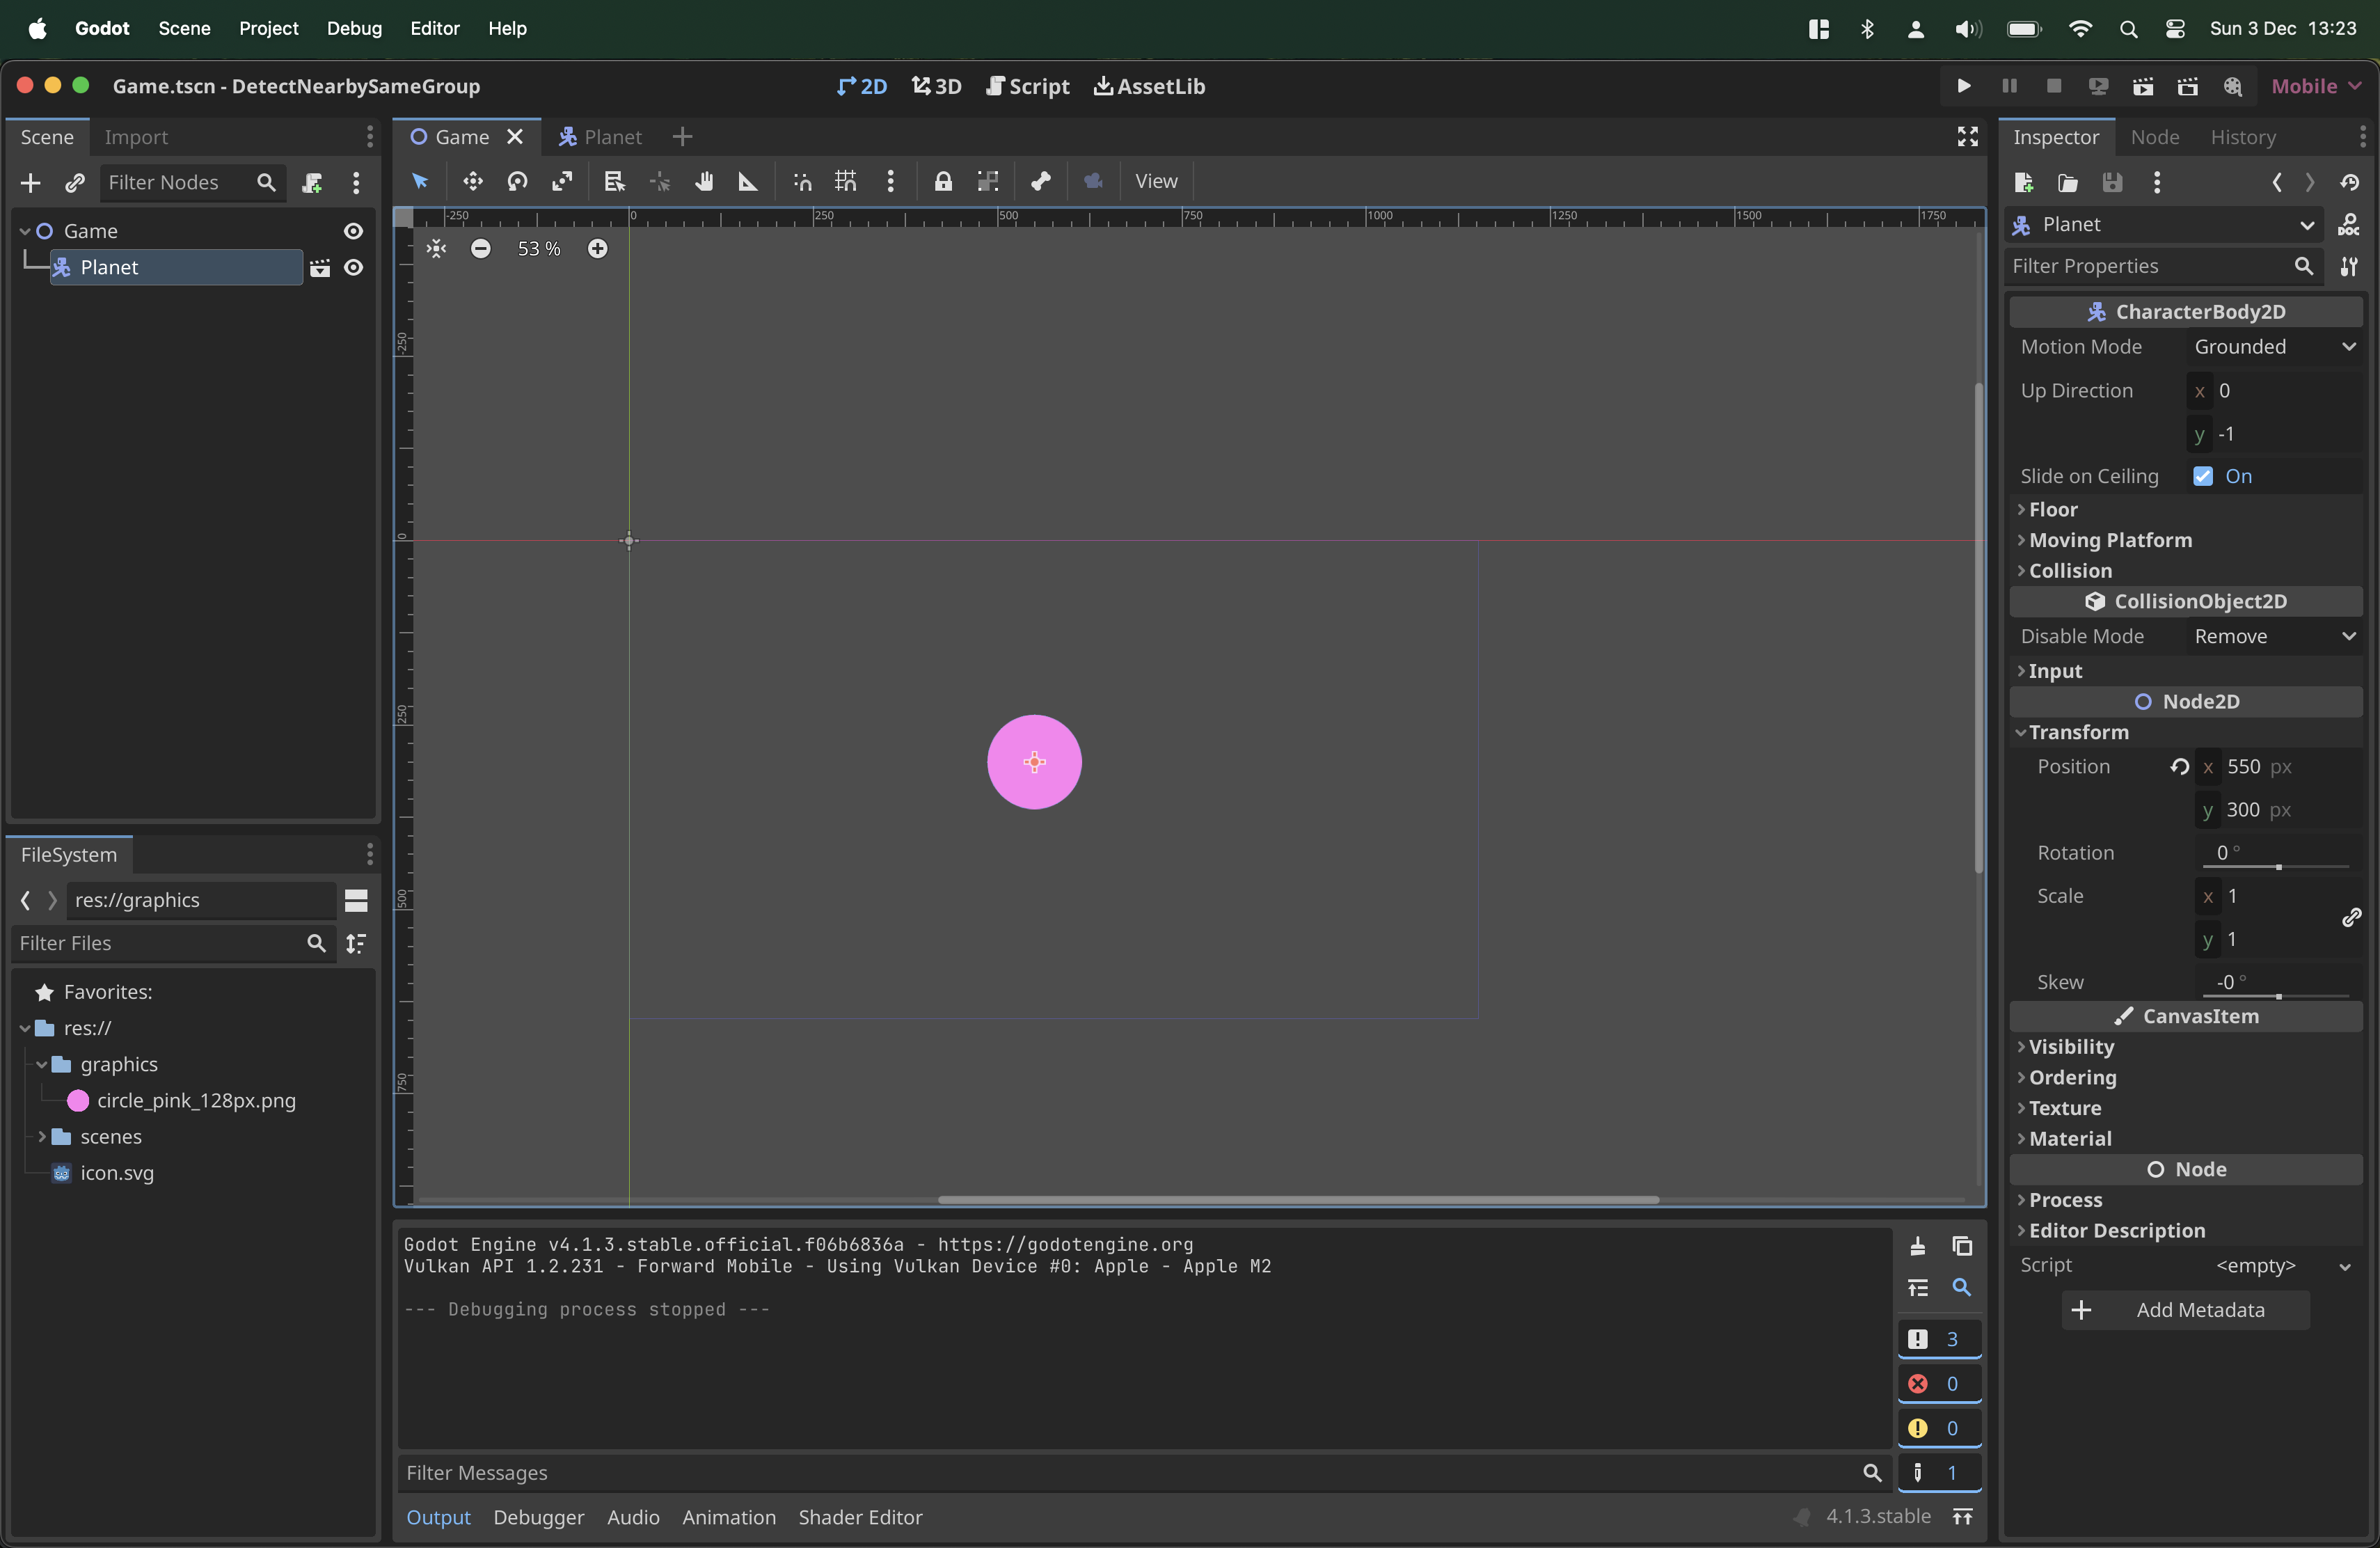Zoom out the 2D viewport

coord(481,248)
